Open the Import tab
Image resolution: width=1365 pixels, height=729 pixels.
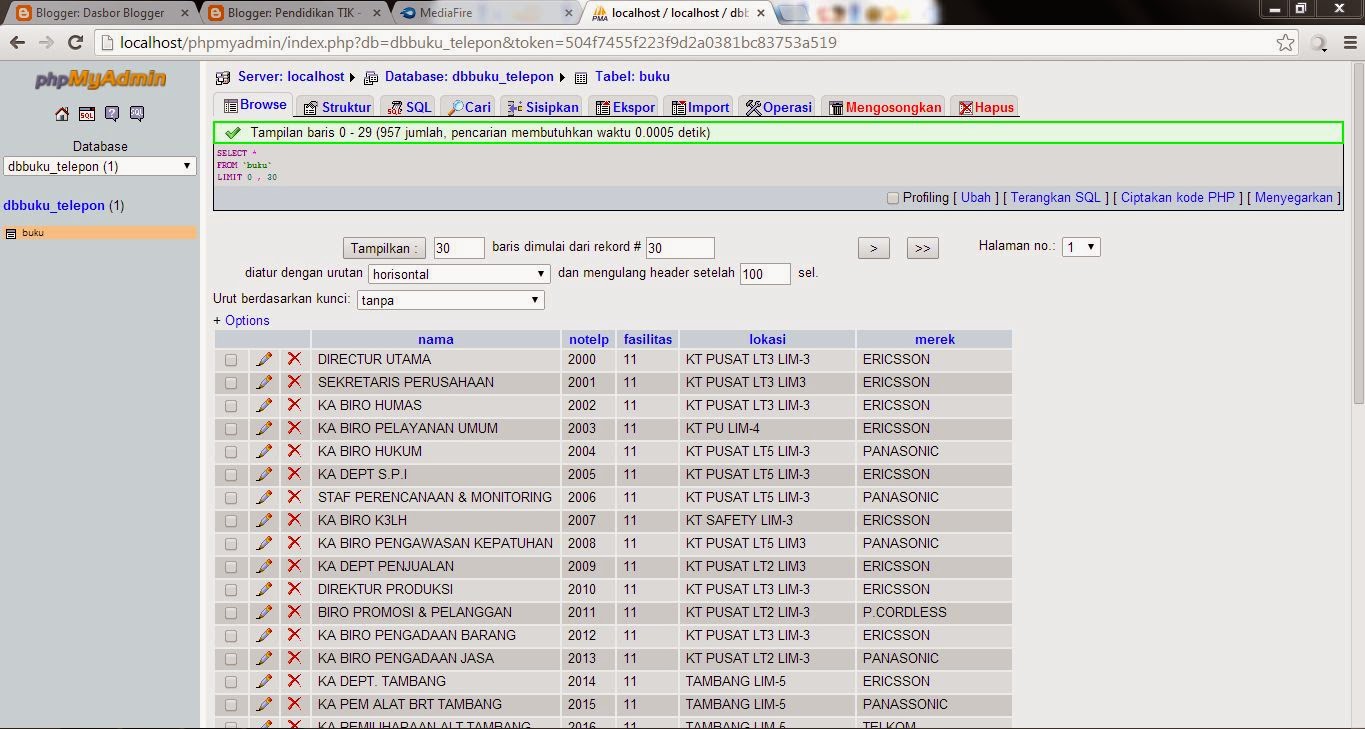[700, 107]
